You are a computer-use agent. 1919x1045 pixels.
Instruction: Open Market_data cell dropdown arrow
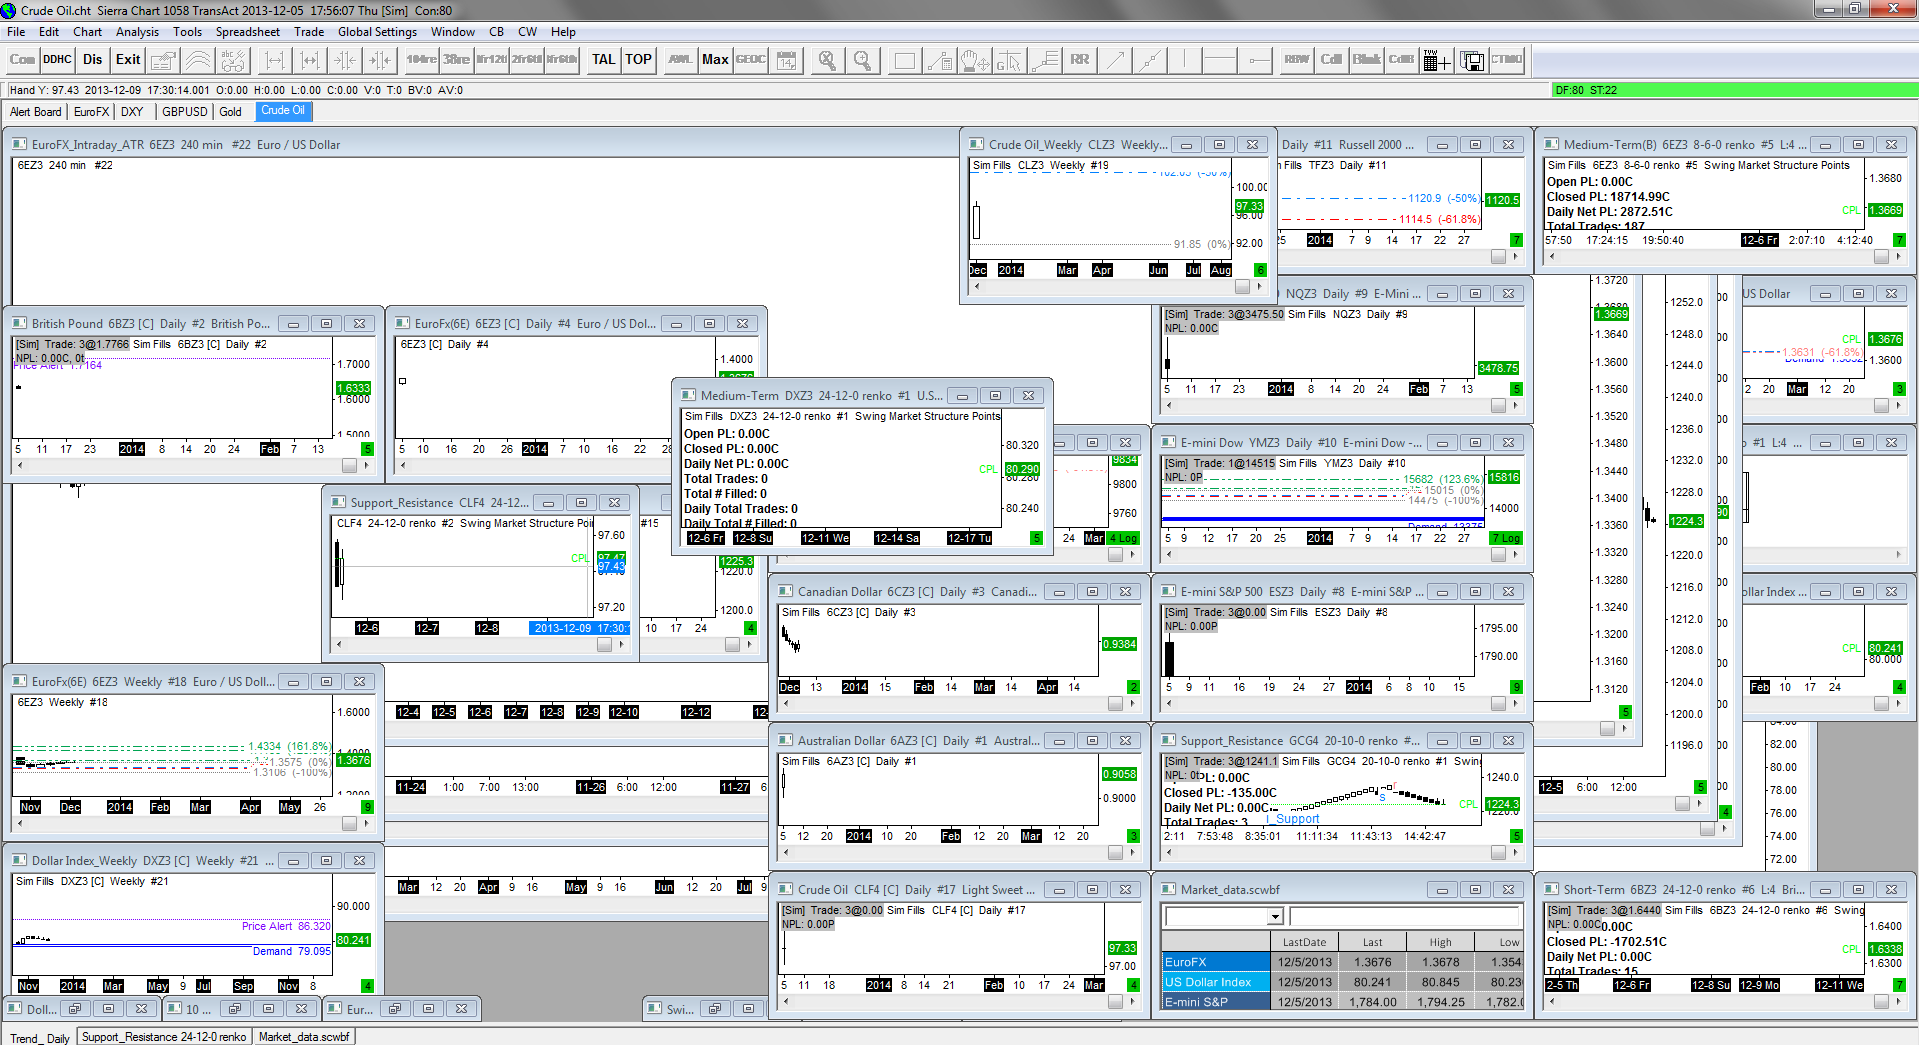pos(1275,917)
